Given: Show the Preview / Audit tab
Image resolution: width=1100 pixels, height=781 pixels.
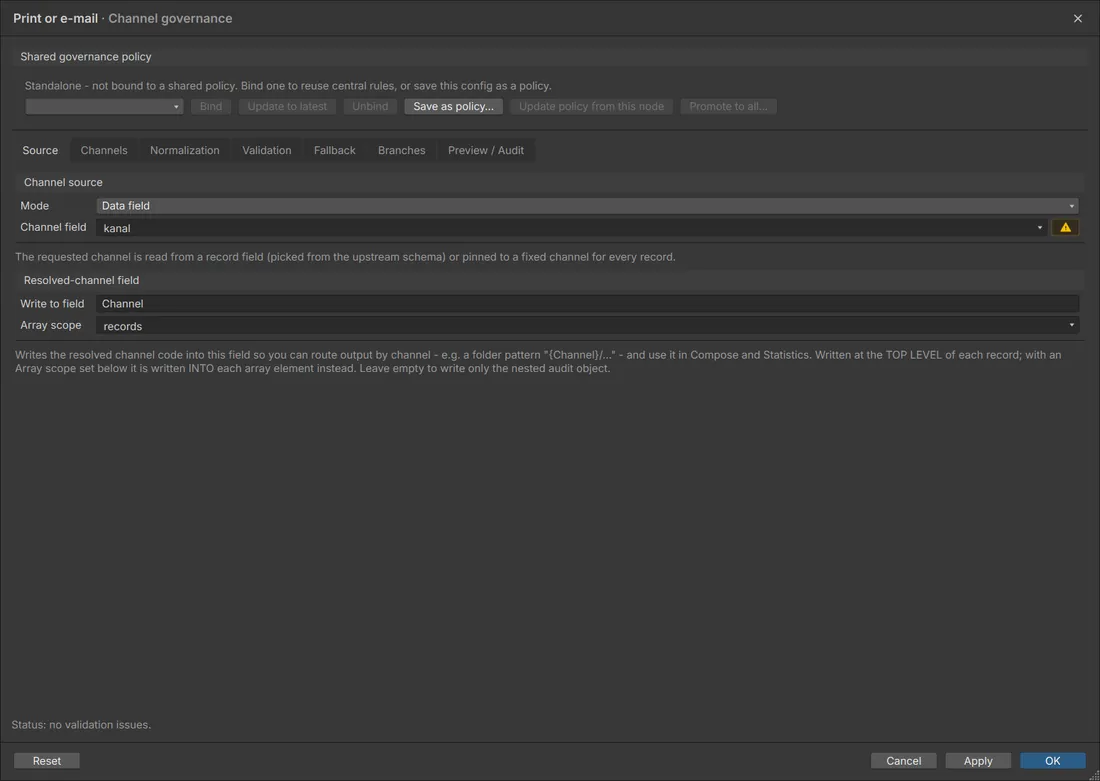Looking at the screenshot, I should coord(485,150).
